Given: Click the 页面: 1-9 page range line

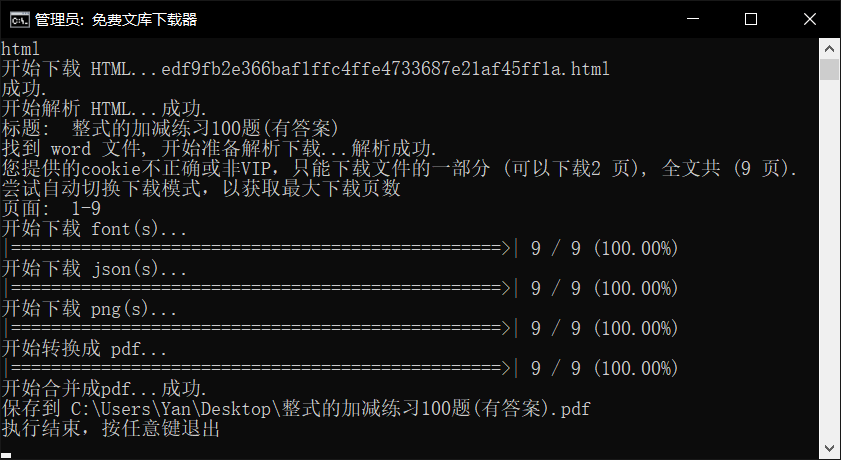Looking at the screenshot, I should pos(51,209).
